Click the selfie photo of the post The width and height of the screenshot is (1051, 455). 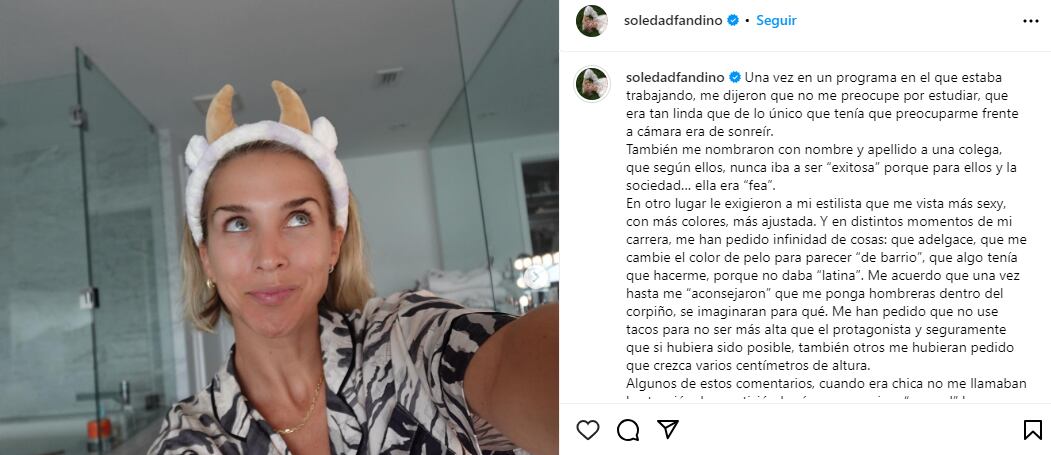279,227
